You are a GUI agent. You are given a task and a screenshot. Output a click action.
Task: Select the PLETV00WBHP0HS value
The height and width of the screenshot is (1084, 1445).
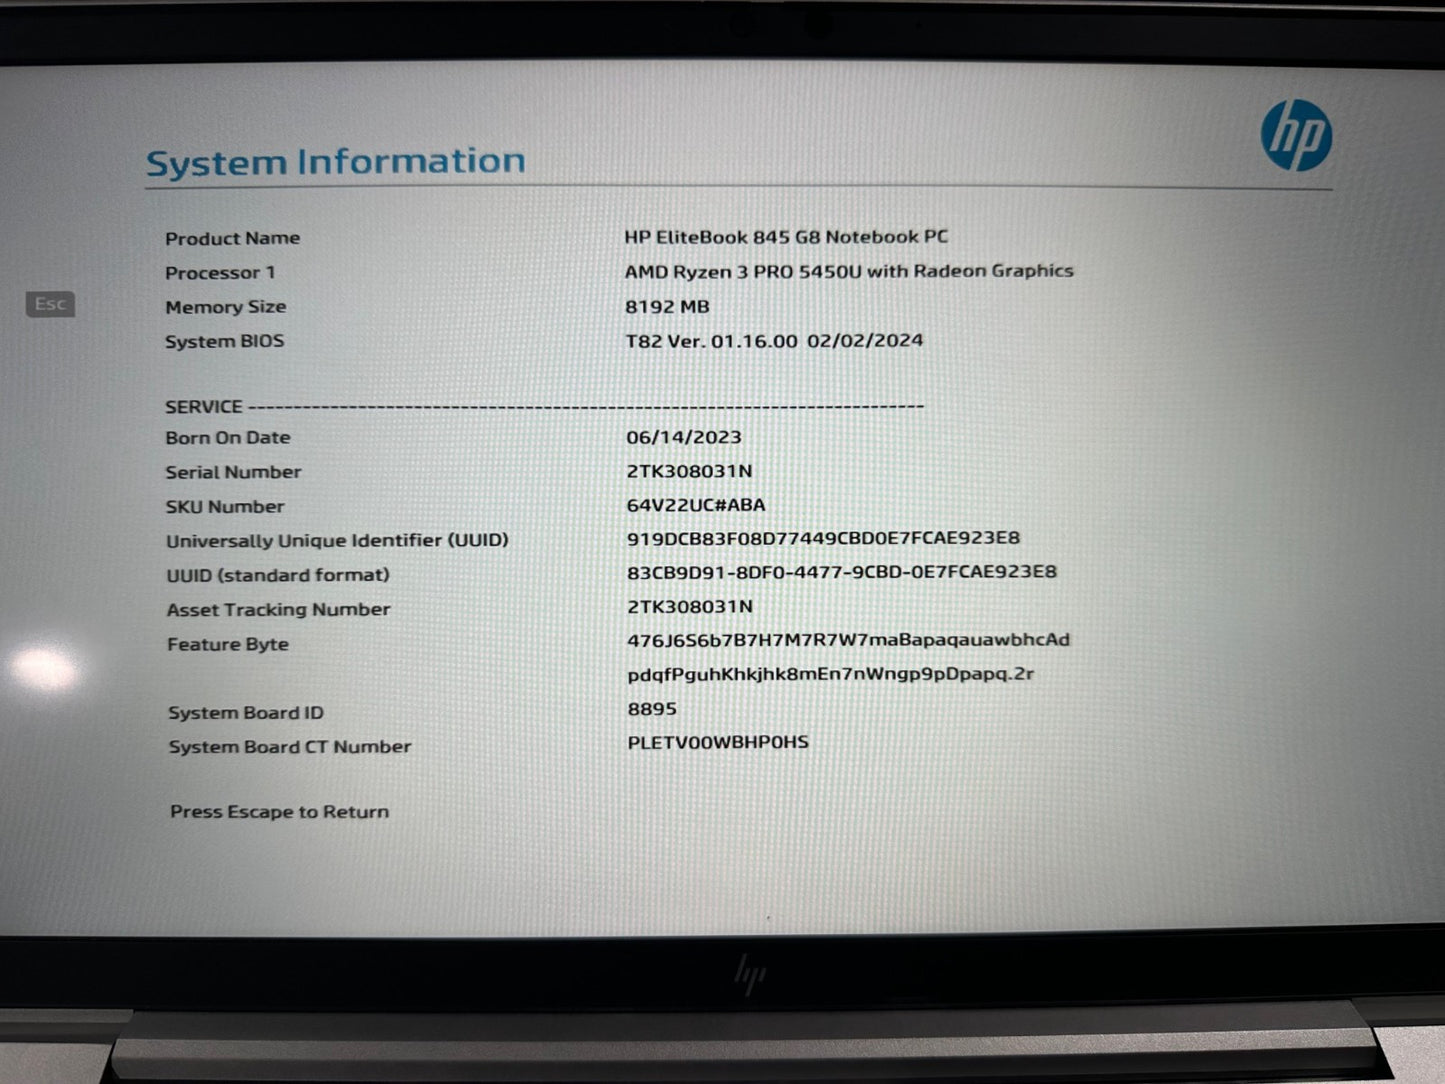point(718,742)
